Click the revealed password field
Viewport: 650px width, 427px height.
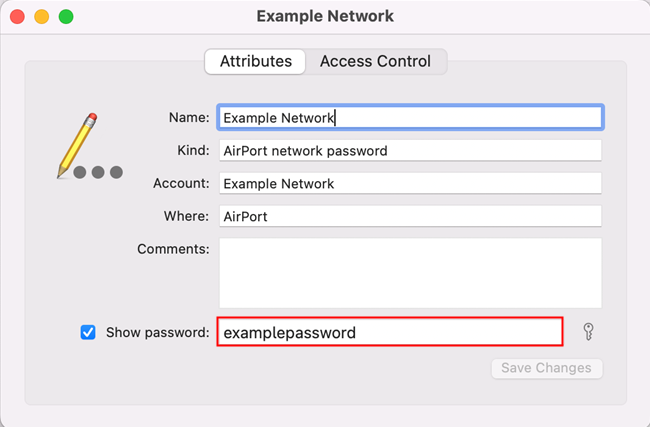point(390,332)
